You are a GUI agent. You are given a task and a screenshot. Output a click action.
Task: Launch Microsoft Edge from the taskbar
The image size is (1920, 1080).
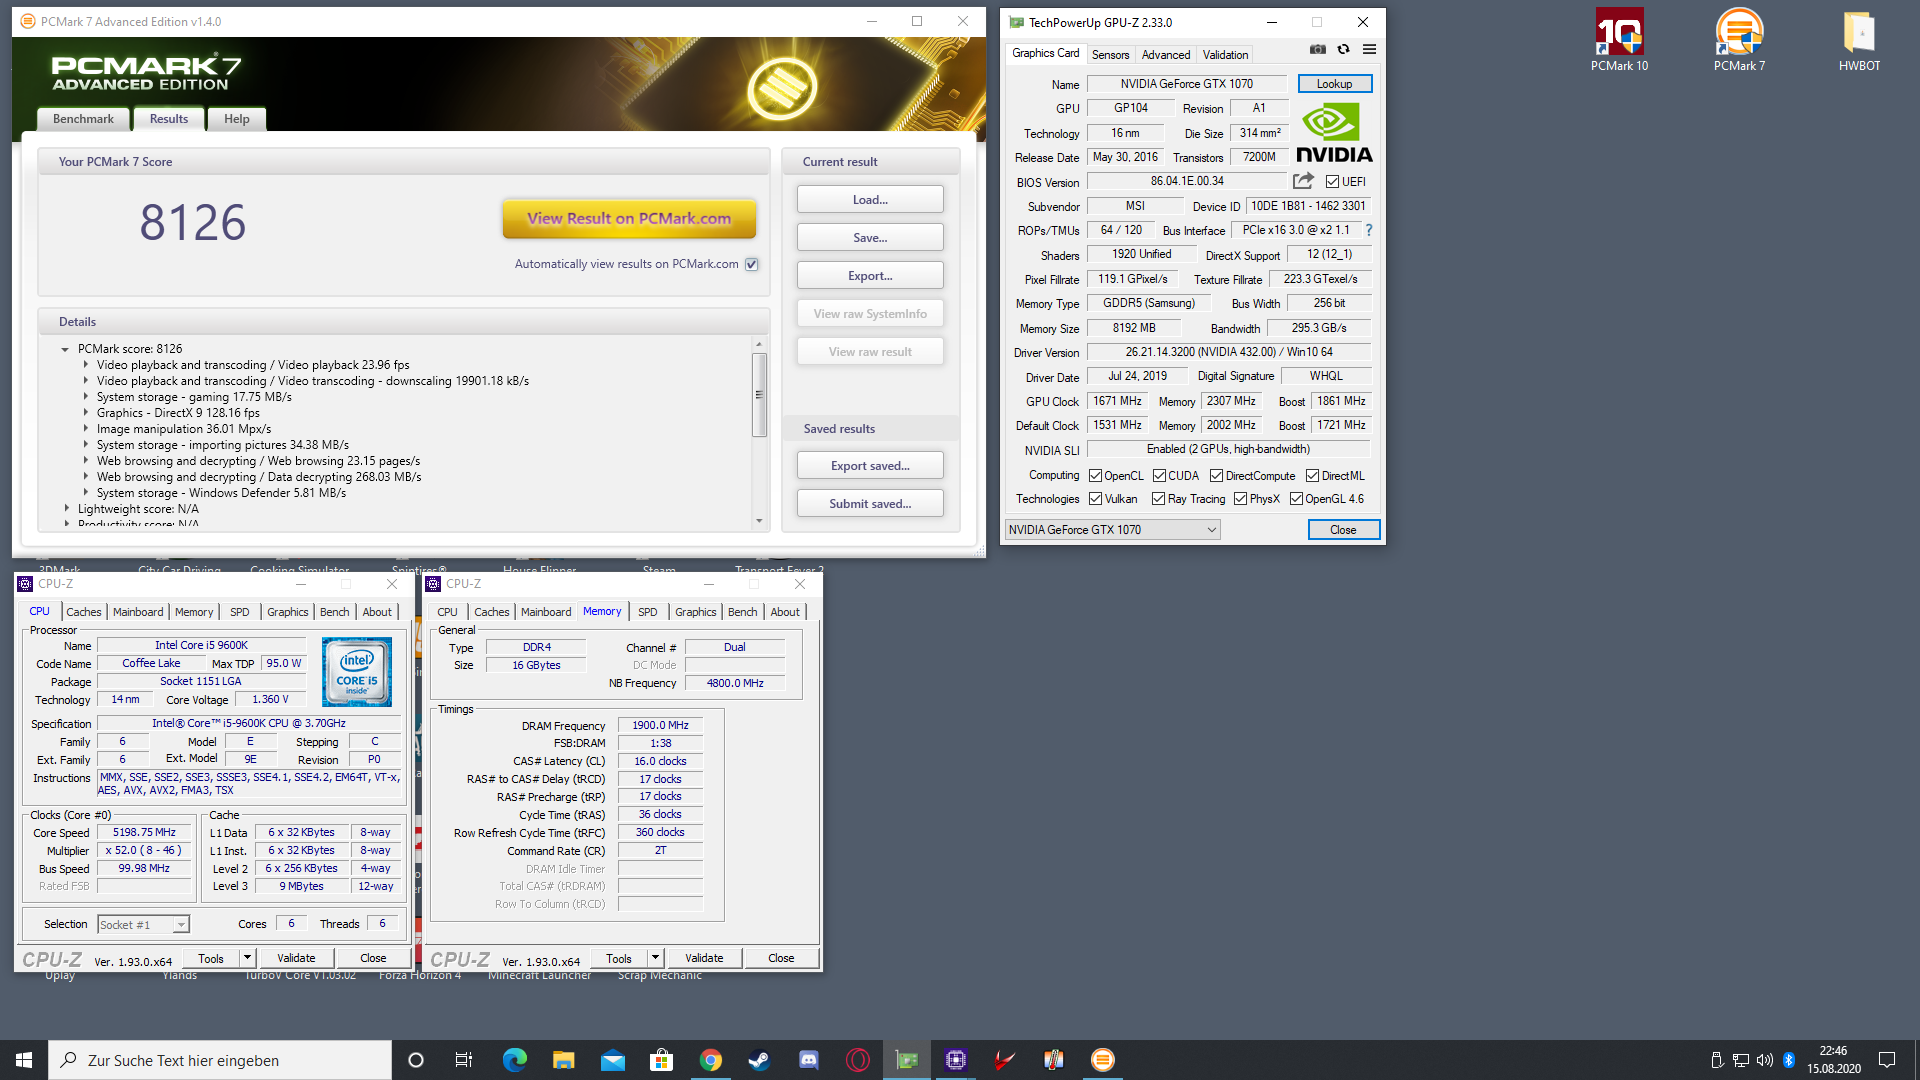coord(514,1060)
